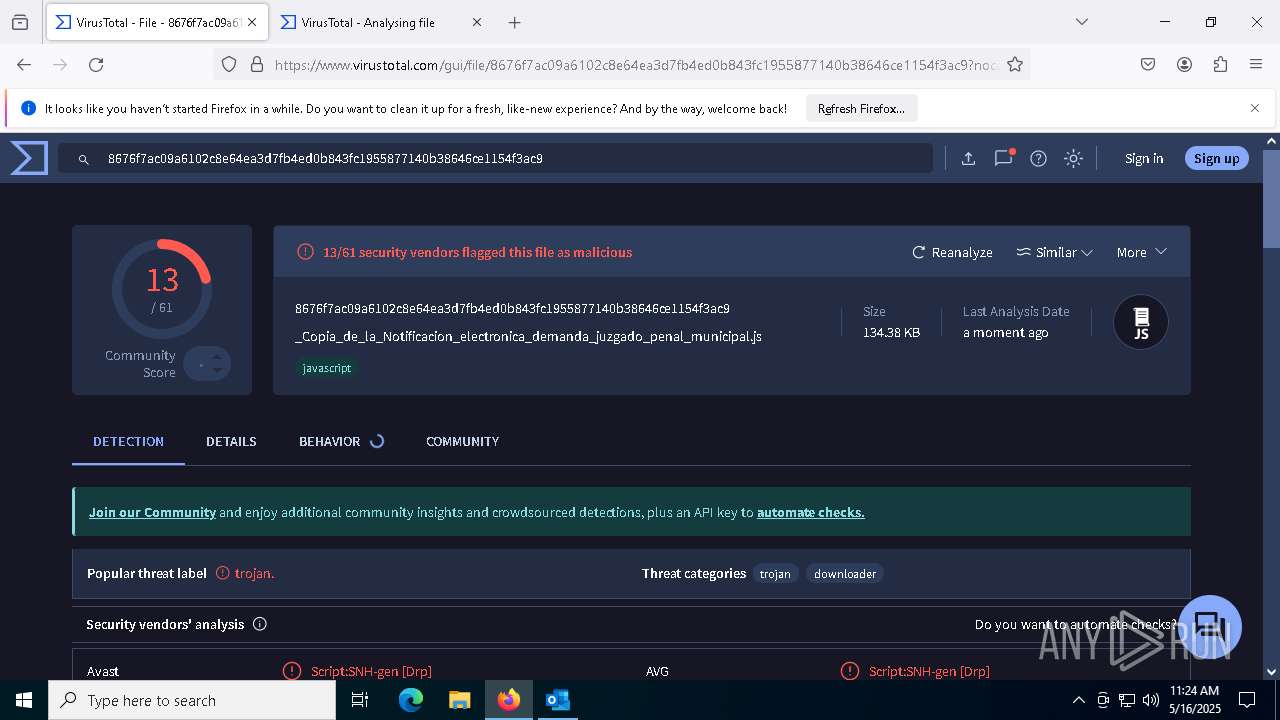The width and height of the screenshot is (1280, 720).
Task: Open Outlook from the taskbar
Action: (x=557, y=700)
